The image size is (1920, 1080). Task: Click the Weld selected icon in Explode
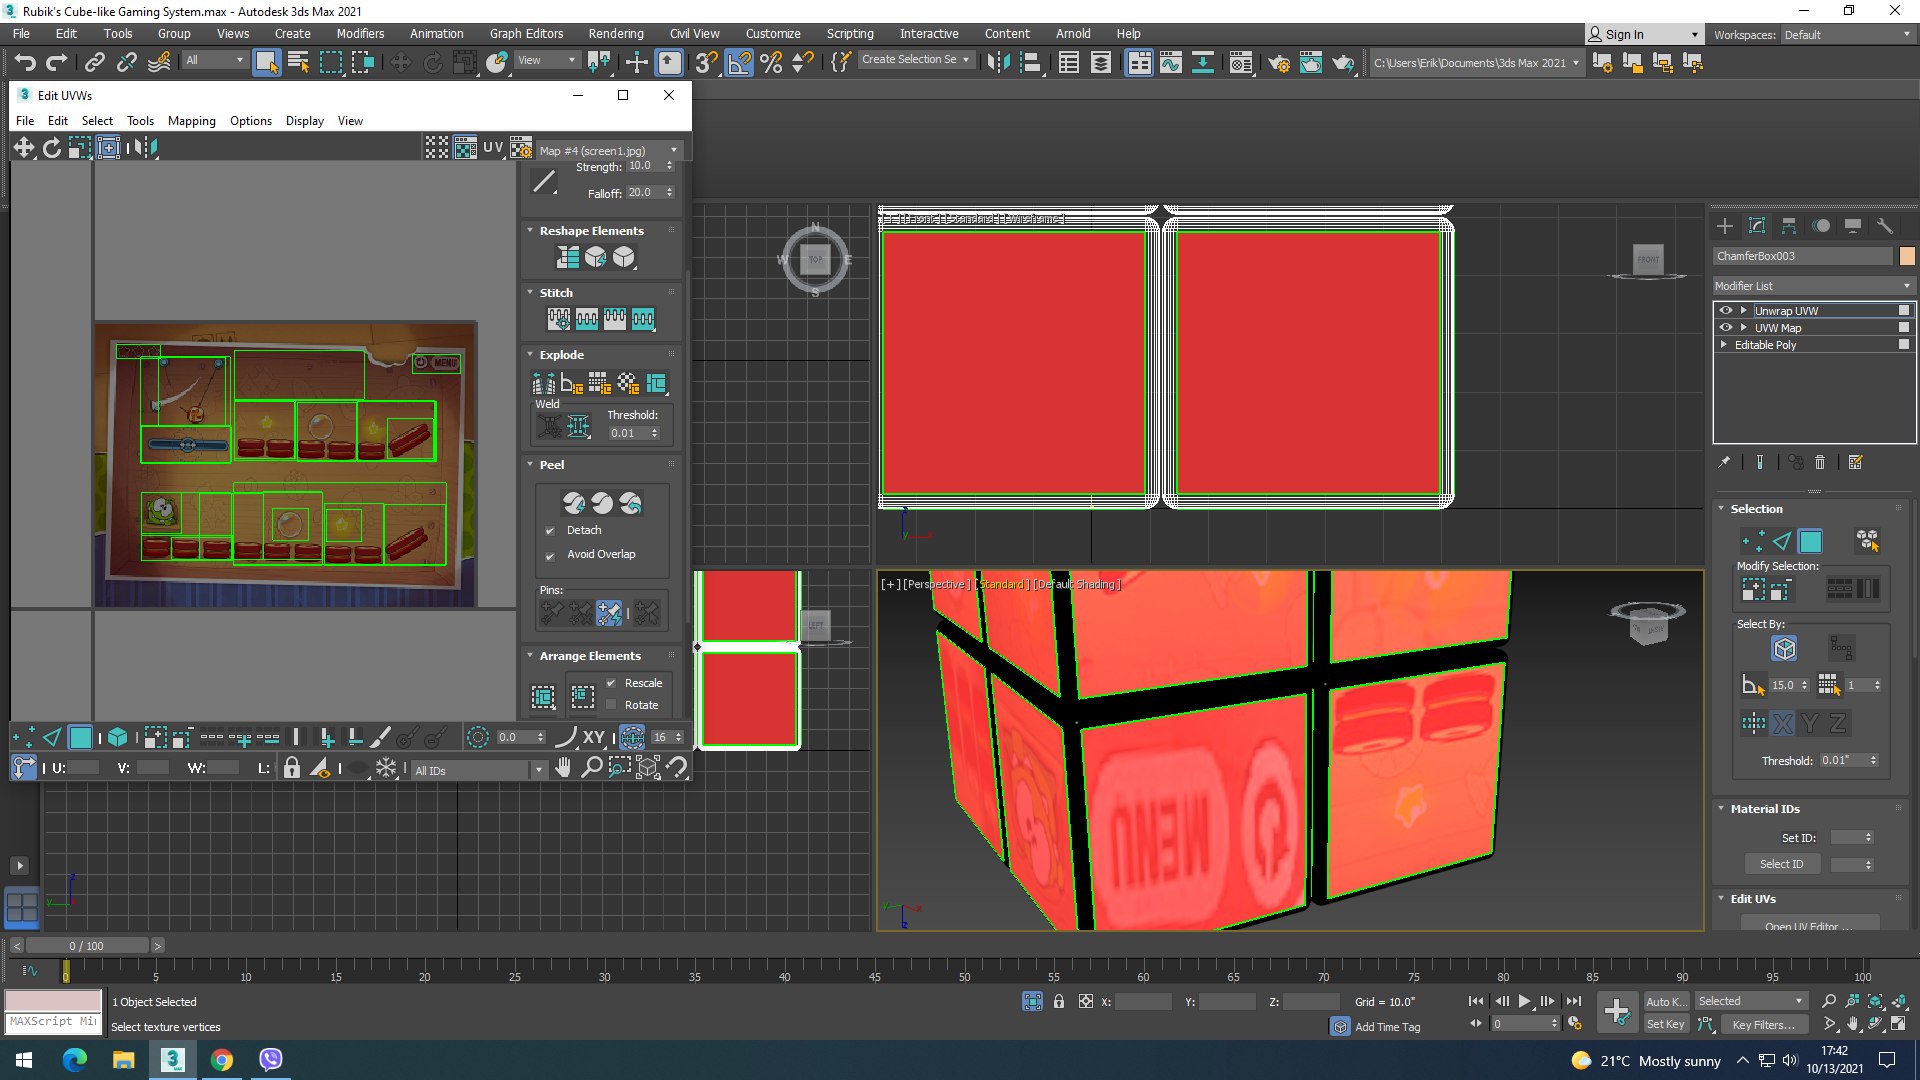[577, 427]
